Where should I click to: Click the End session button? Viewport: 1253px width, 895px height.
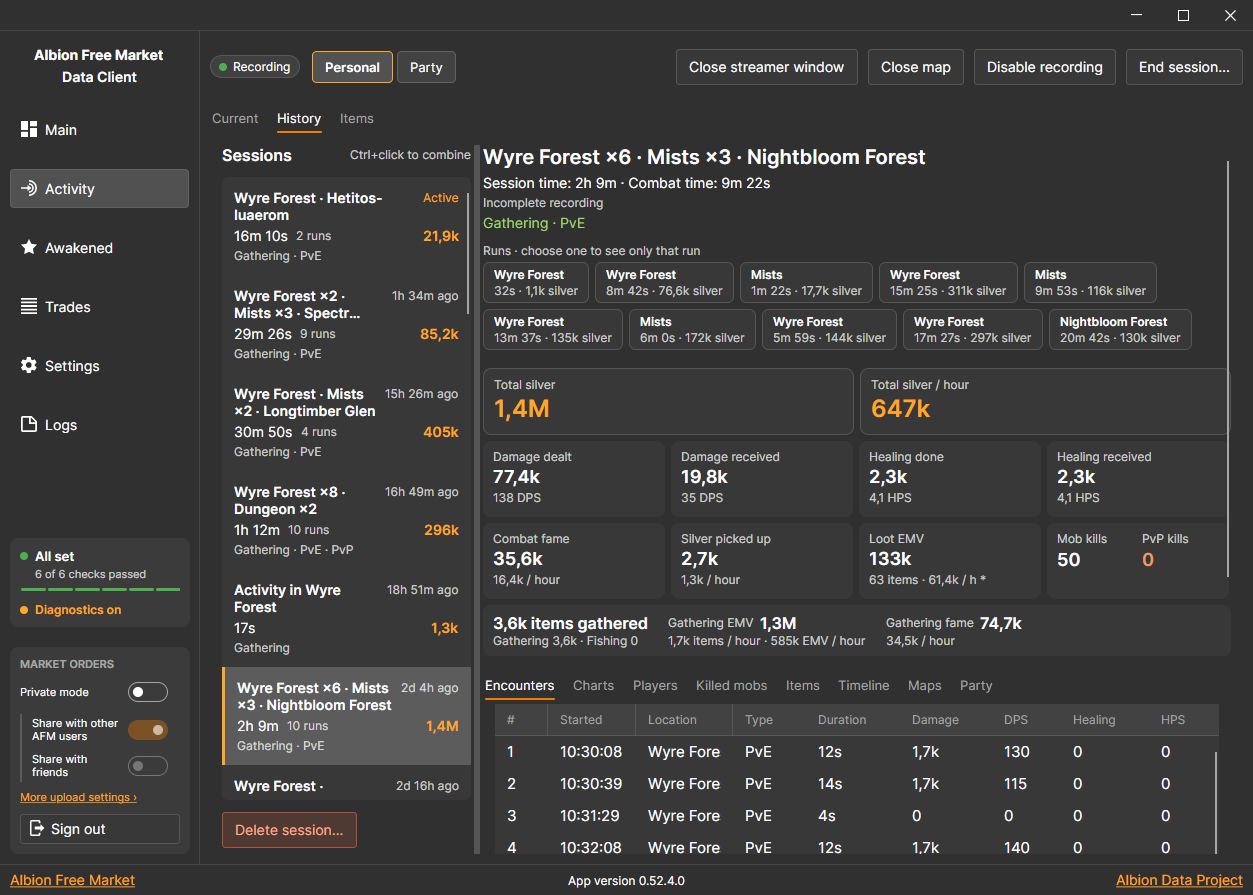tap(1184, 67)
